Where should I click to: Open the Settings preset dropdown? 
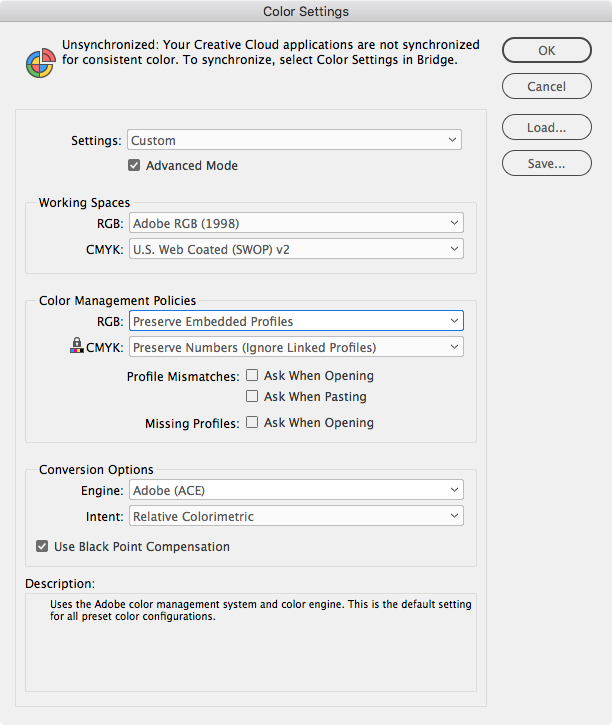click(x=295, y=140)
